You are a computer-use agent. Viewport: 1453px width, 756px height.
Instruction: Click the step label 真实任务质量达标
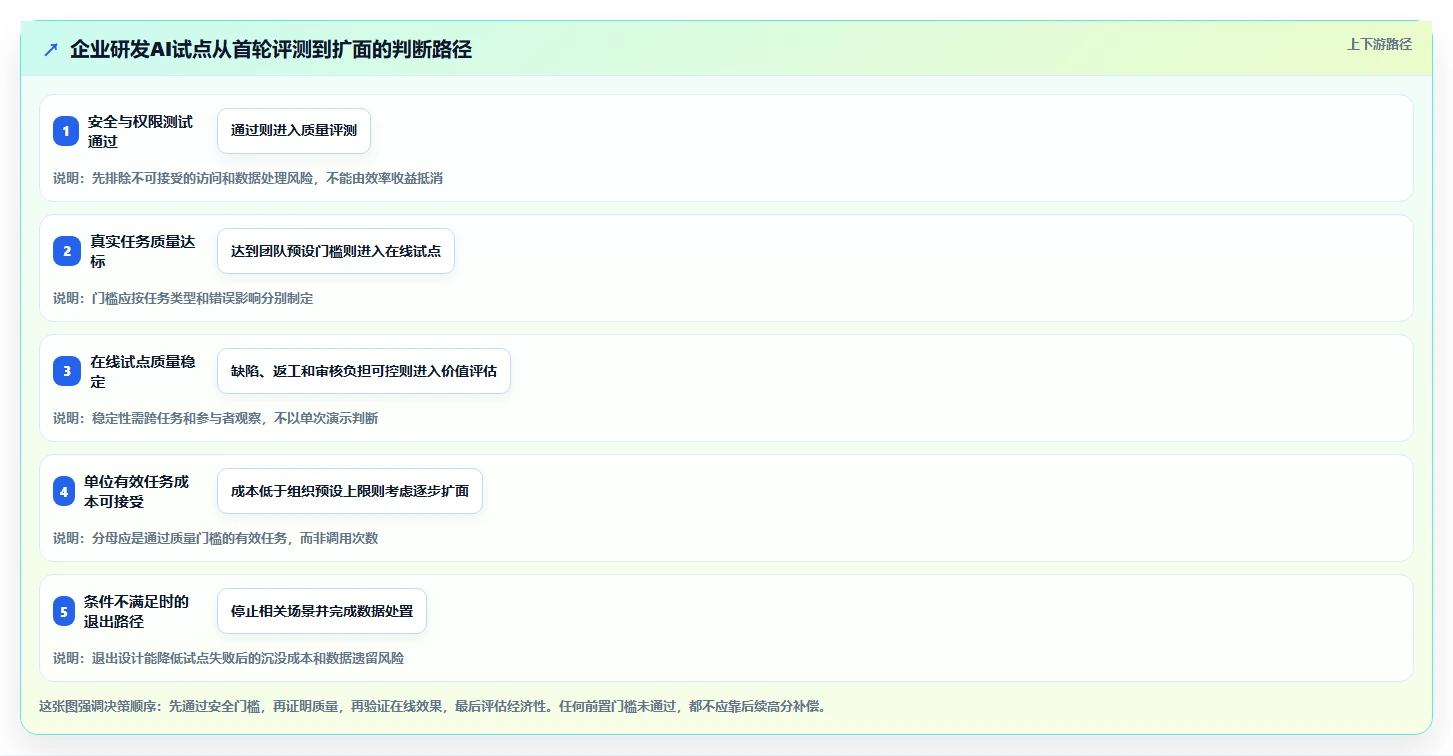[x=143, y=251]
